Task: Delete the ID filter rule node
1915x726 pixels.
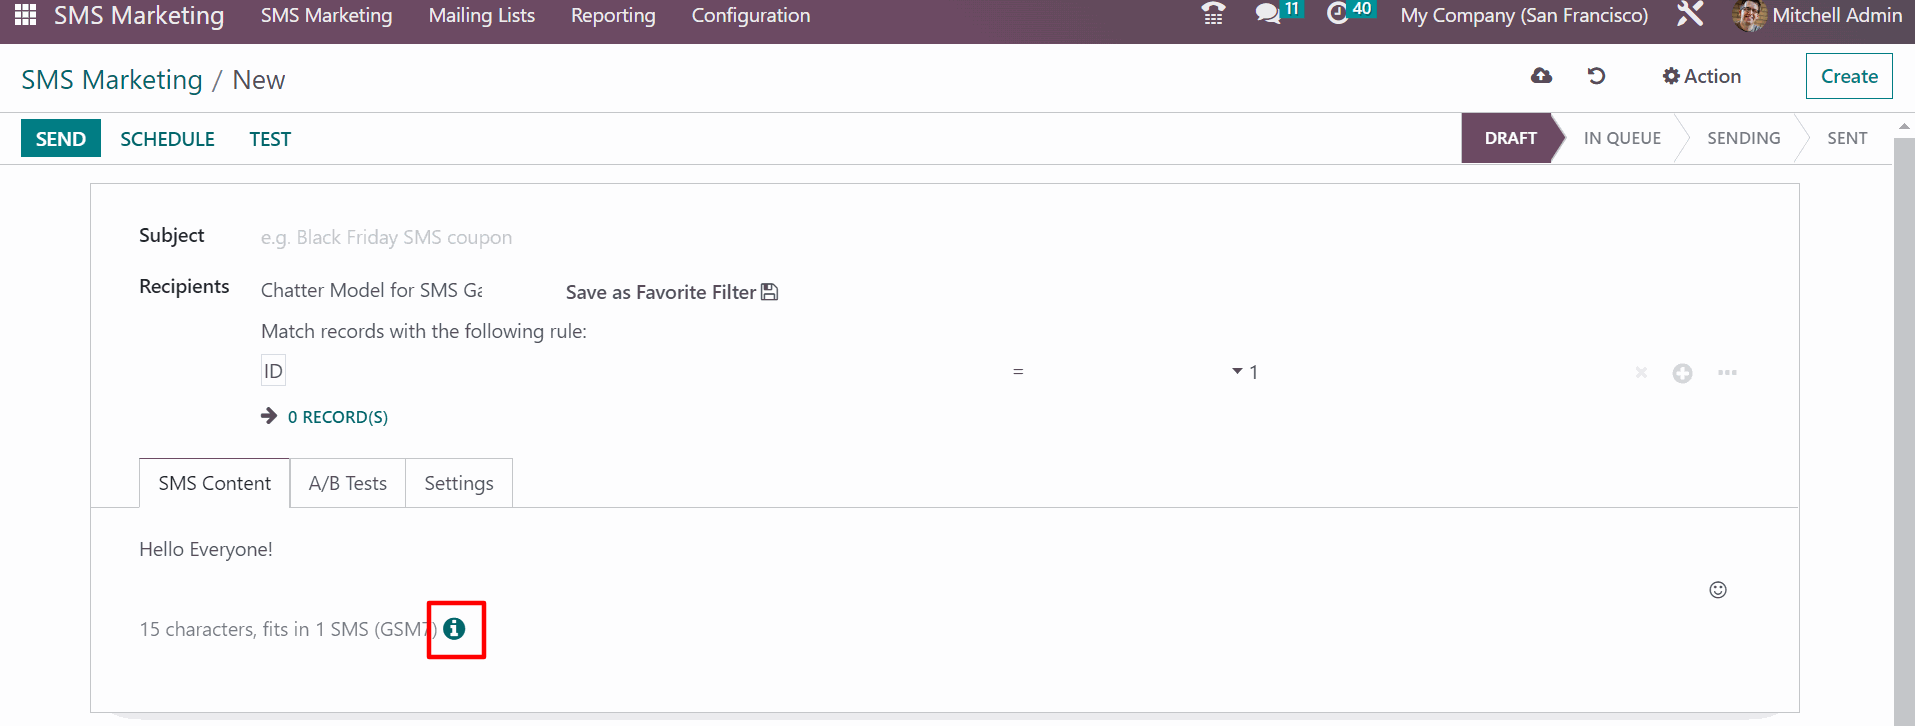Action: click(1641, 373)
